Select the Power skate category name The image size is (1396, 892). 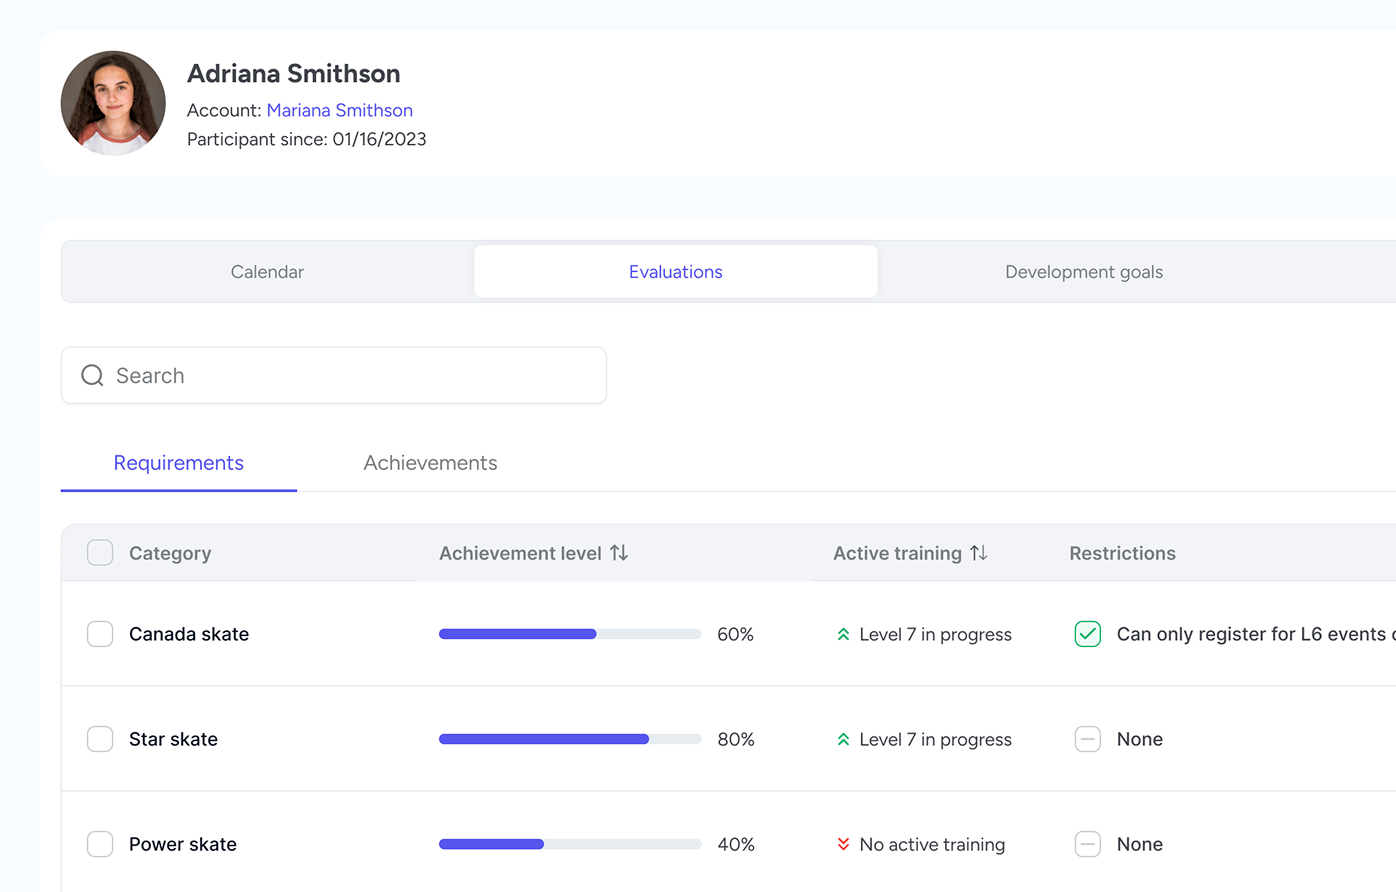[183, 844]
